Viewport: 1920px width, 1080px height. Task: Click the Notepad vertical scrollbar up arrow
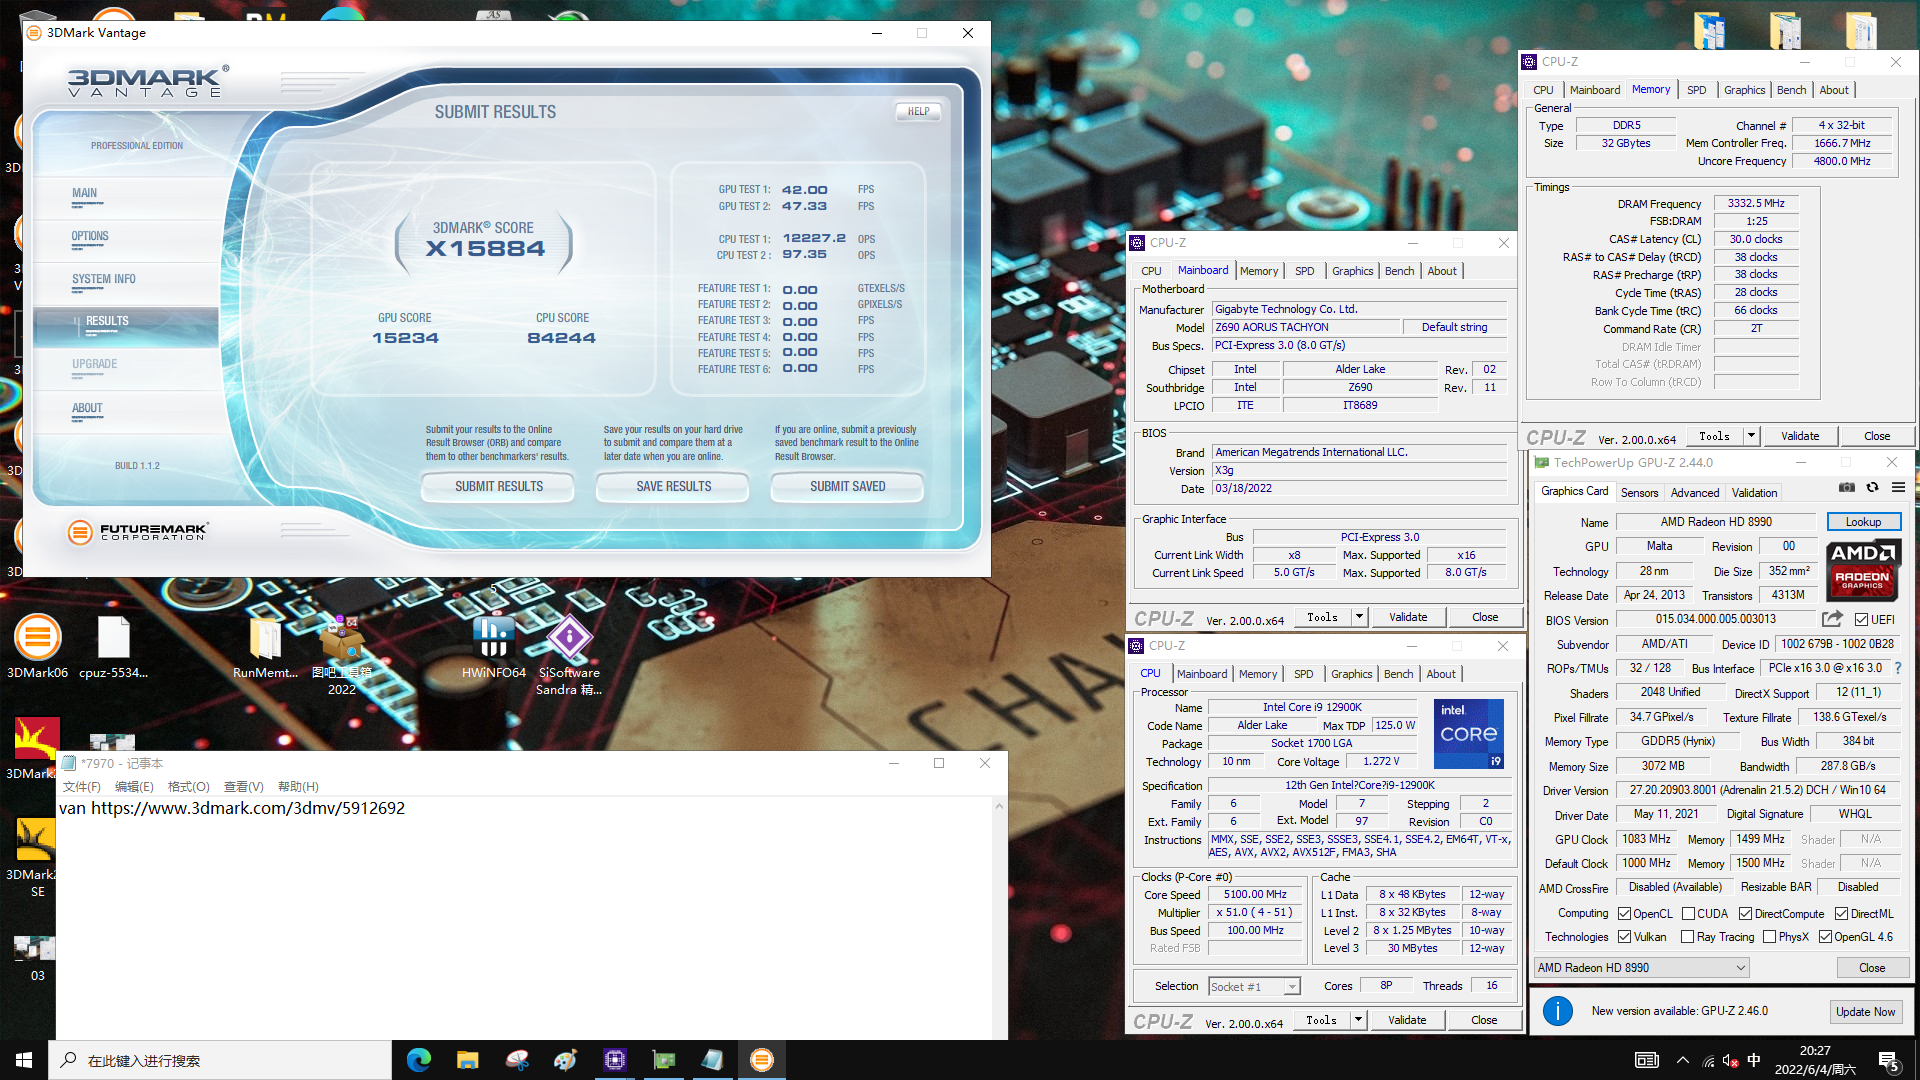[x=999, y=807]
